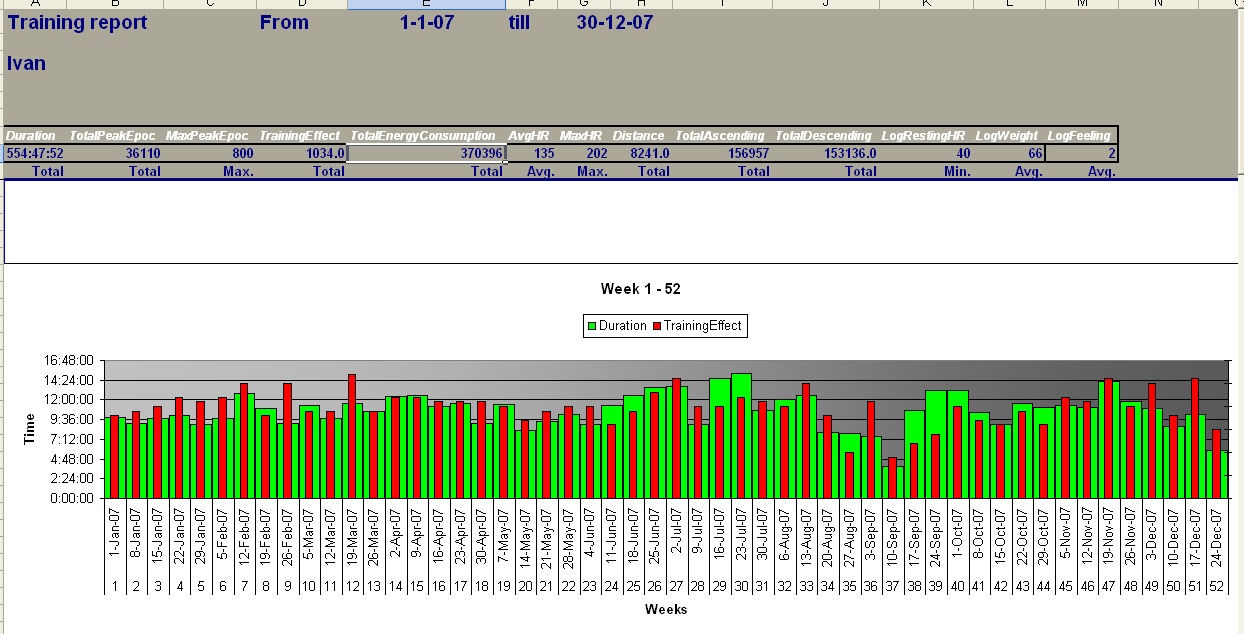Click the red TrainingEffect bar for week 12

(x=352, y=436)
